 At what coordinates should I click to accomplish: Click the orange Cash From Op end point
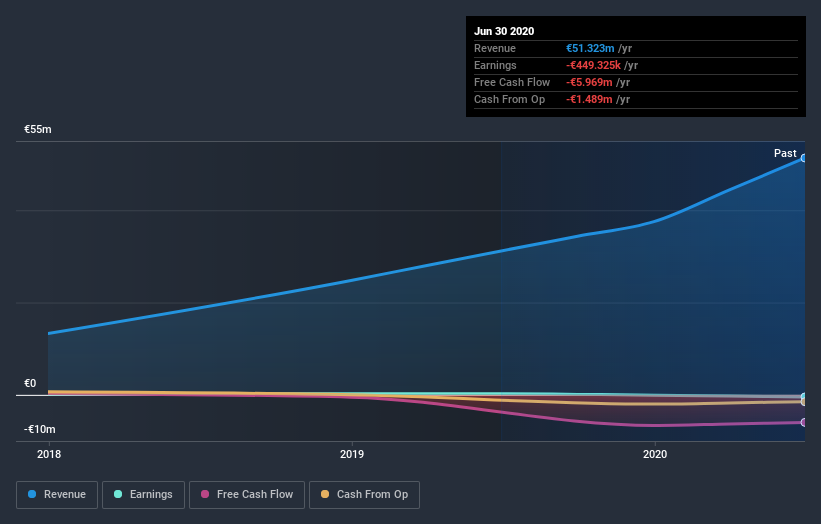click(x=804, y=402)
